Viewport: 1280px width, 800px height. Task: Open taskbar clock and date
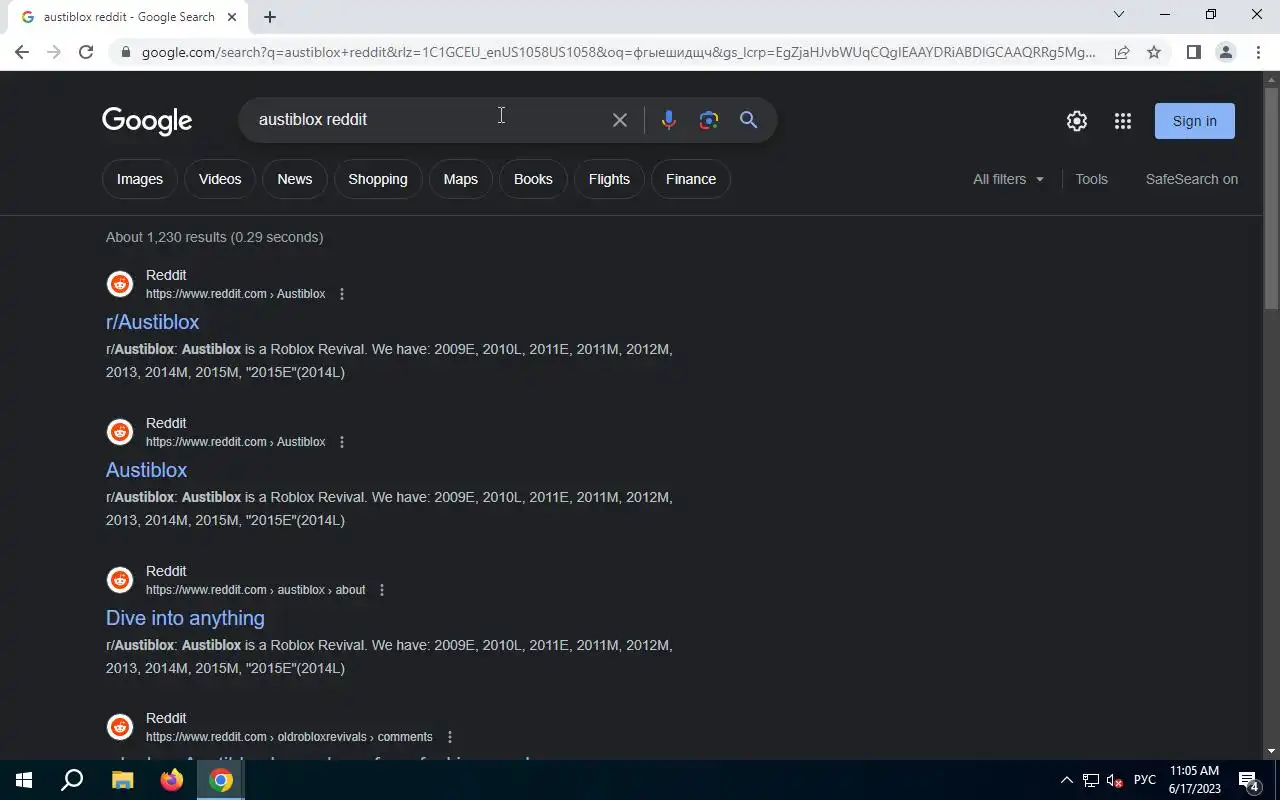click(1195, 780)
